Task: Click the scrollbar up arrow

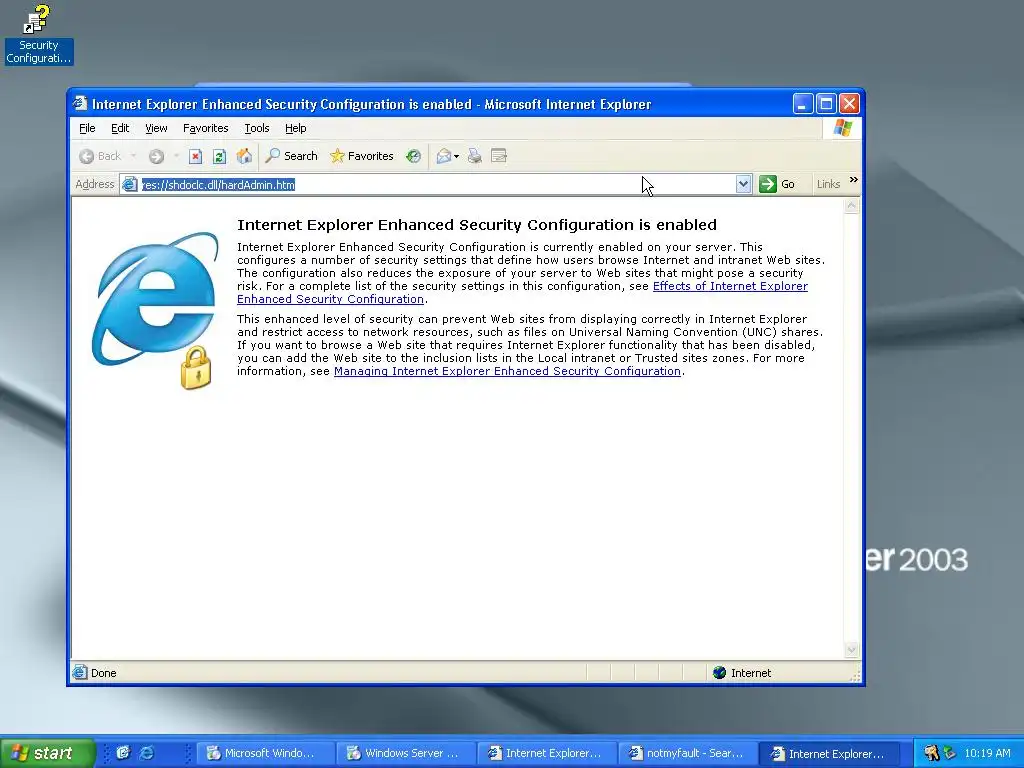Action: tap(851, 206)
